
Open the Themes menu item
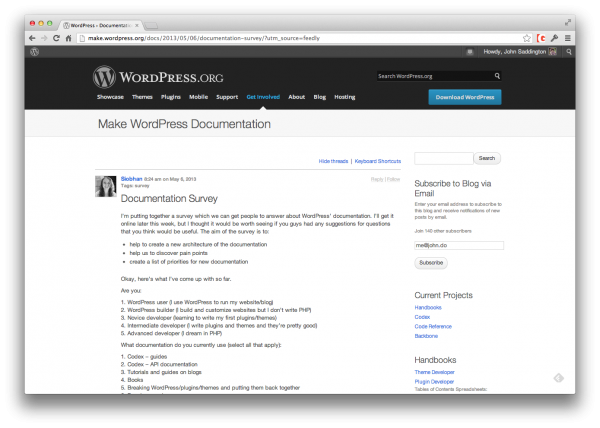[142, 97]
